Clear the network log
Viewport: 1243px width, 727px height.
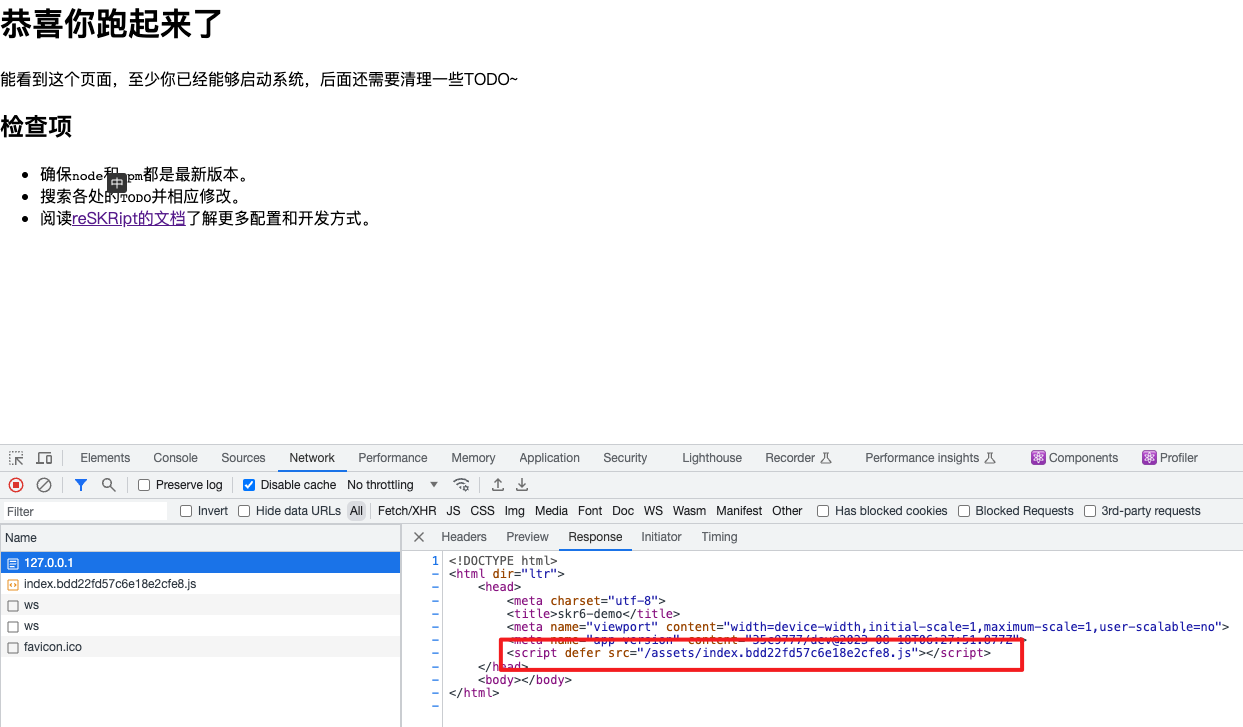(x=44, y=485)
